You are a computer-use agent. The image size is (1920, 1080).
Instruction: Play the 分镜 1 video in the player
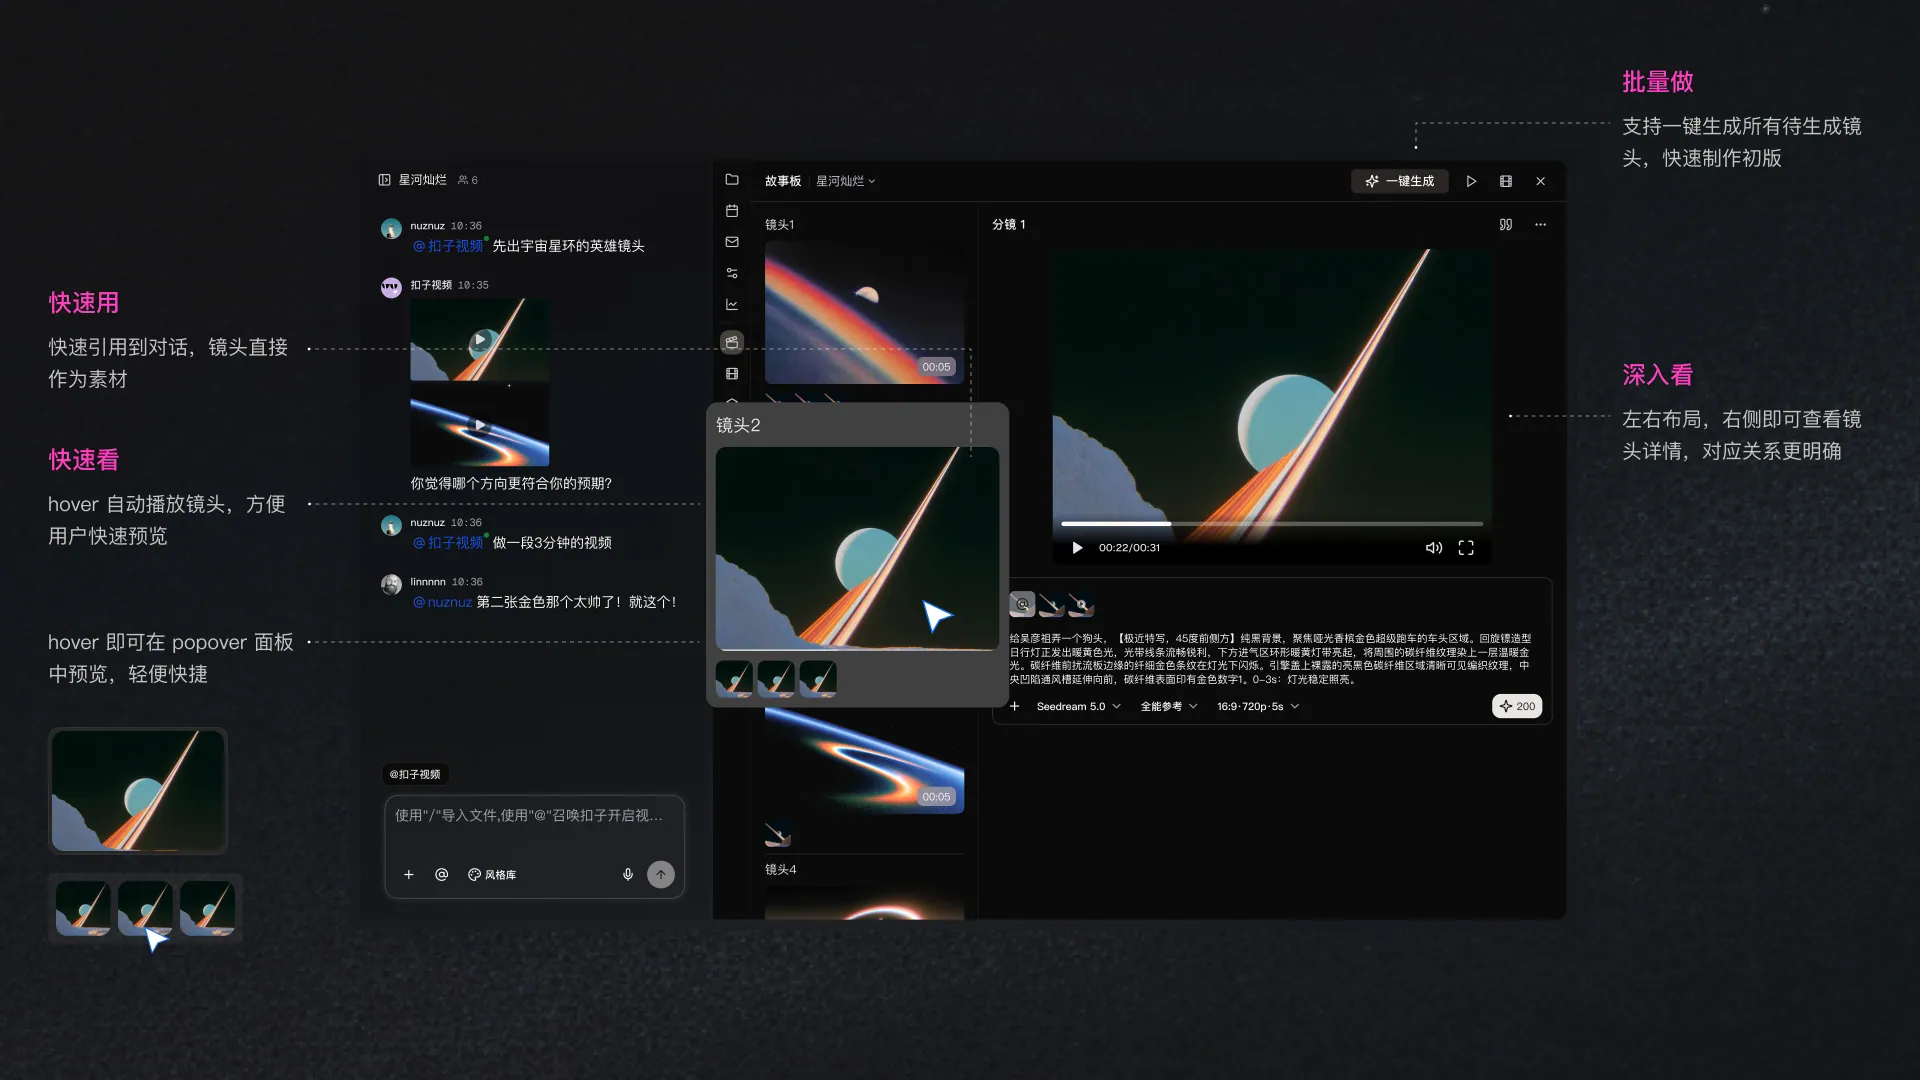(1078, 548)
